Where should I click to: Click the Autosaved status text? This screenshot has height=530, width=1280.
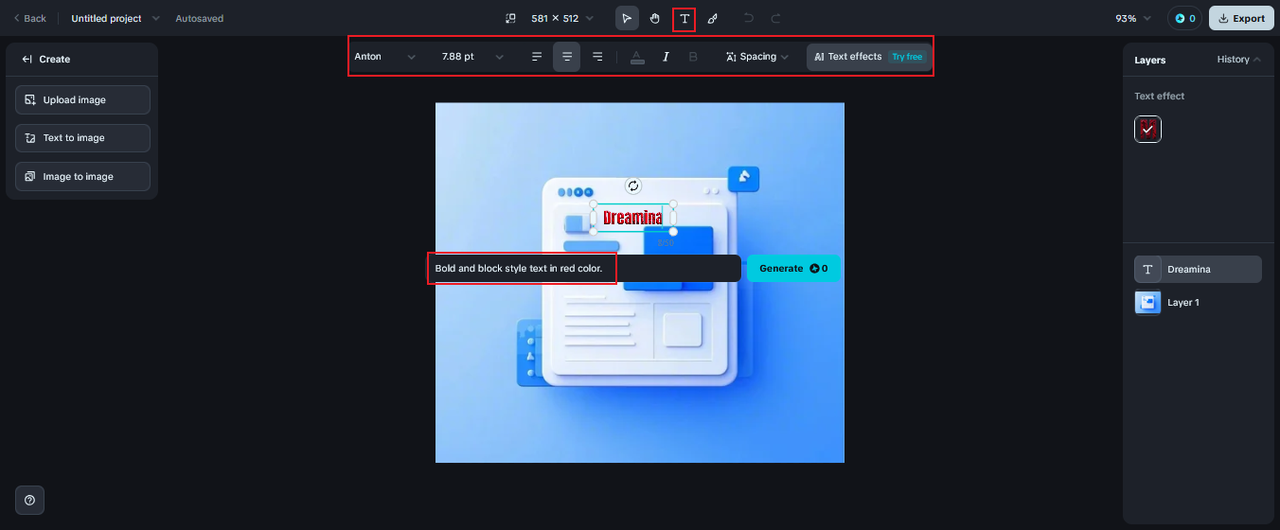click(x=200, y=18)
